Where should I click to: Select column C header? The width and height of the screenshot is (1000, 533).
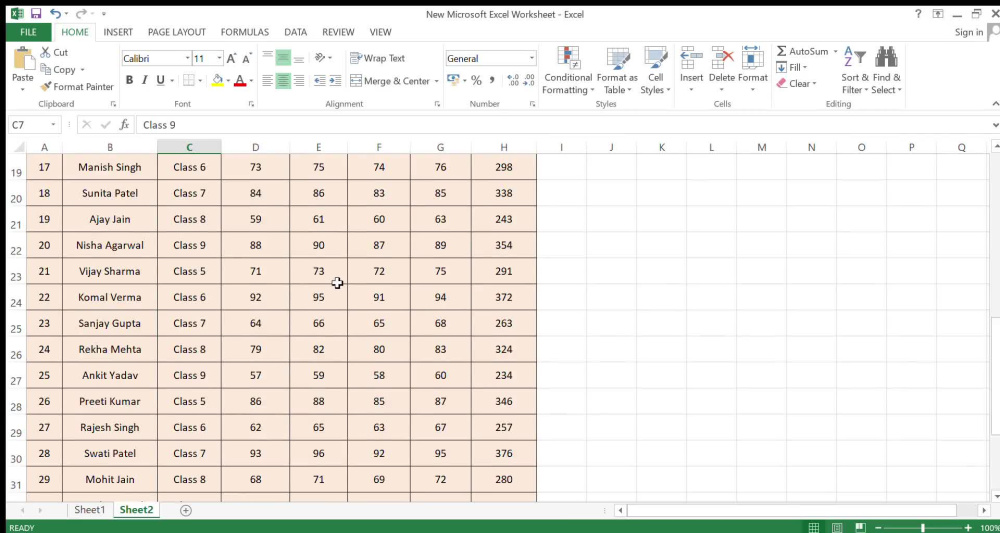(x=189, y=147)
